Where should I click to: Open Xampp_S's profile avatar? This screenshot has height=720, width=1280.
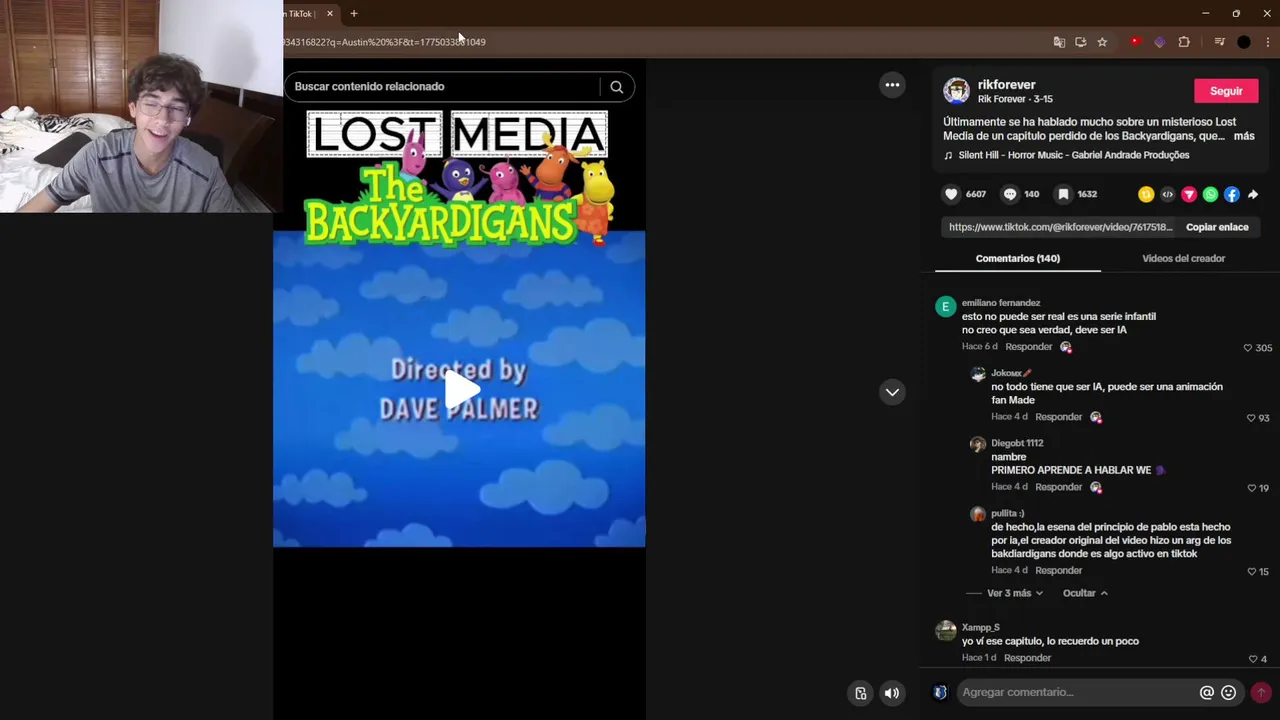pyautogui.click(x=946, y=631)
